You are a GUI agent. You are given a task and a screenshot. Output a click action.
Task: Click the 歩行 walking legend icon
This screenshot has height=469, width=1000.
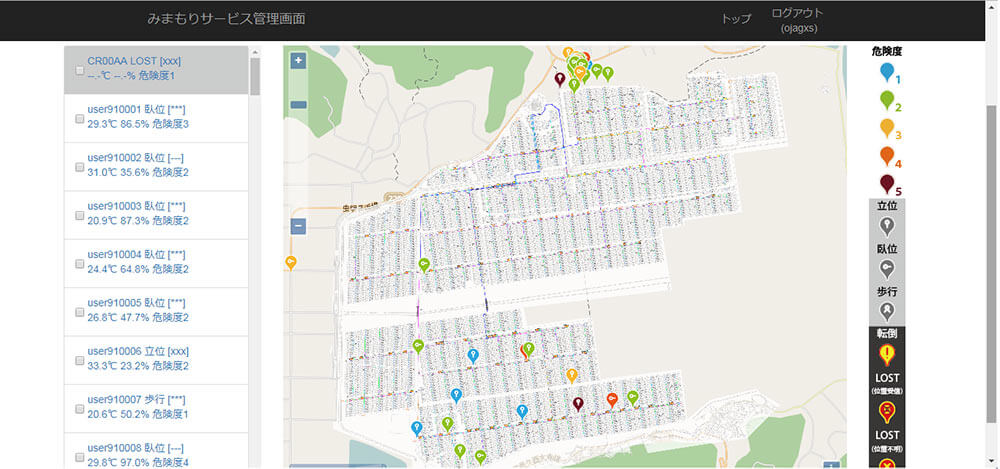point(886,310)
